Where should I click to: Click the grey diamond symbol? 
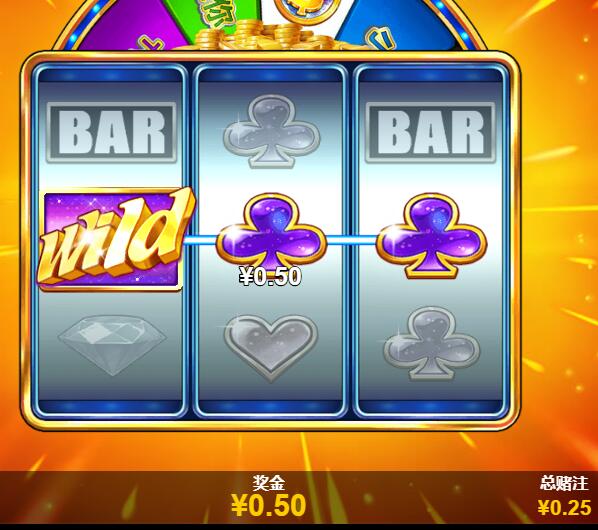point(112,345)
